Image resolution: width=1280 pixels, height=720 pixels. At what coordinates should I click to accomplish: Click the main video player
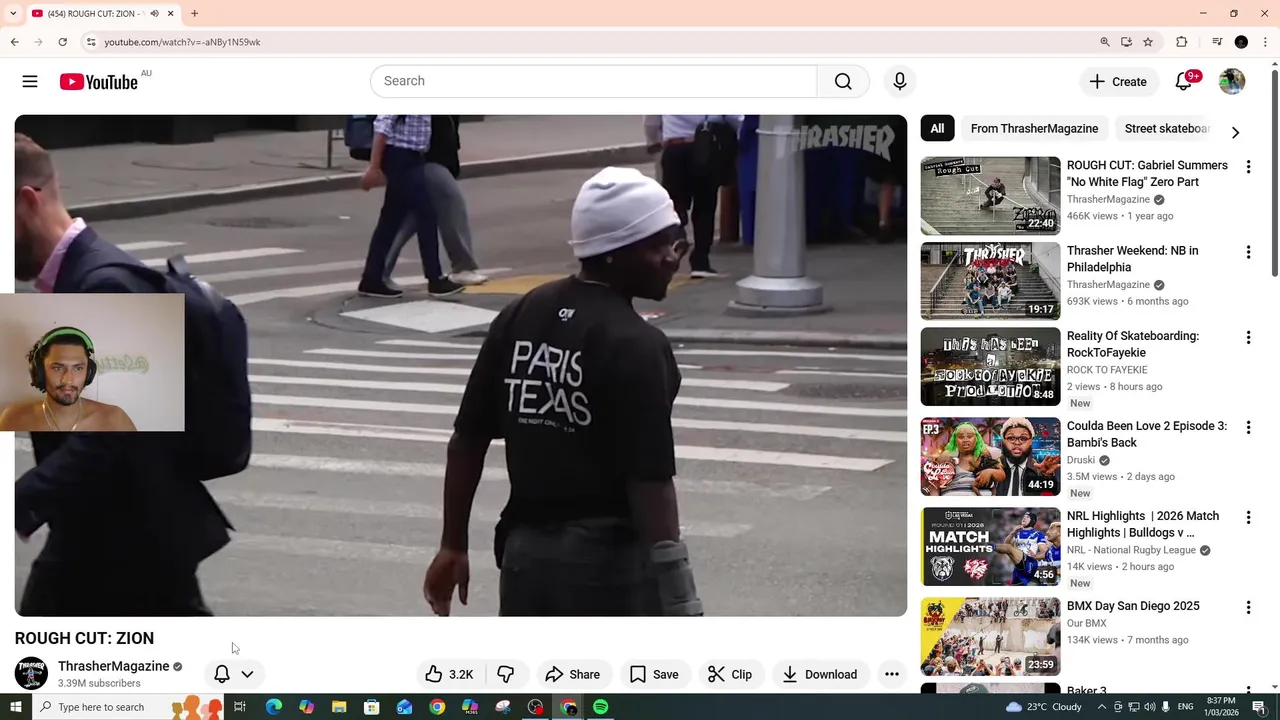pyautogui.click(x=461, y=365)
